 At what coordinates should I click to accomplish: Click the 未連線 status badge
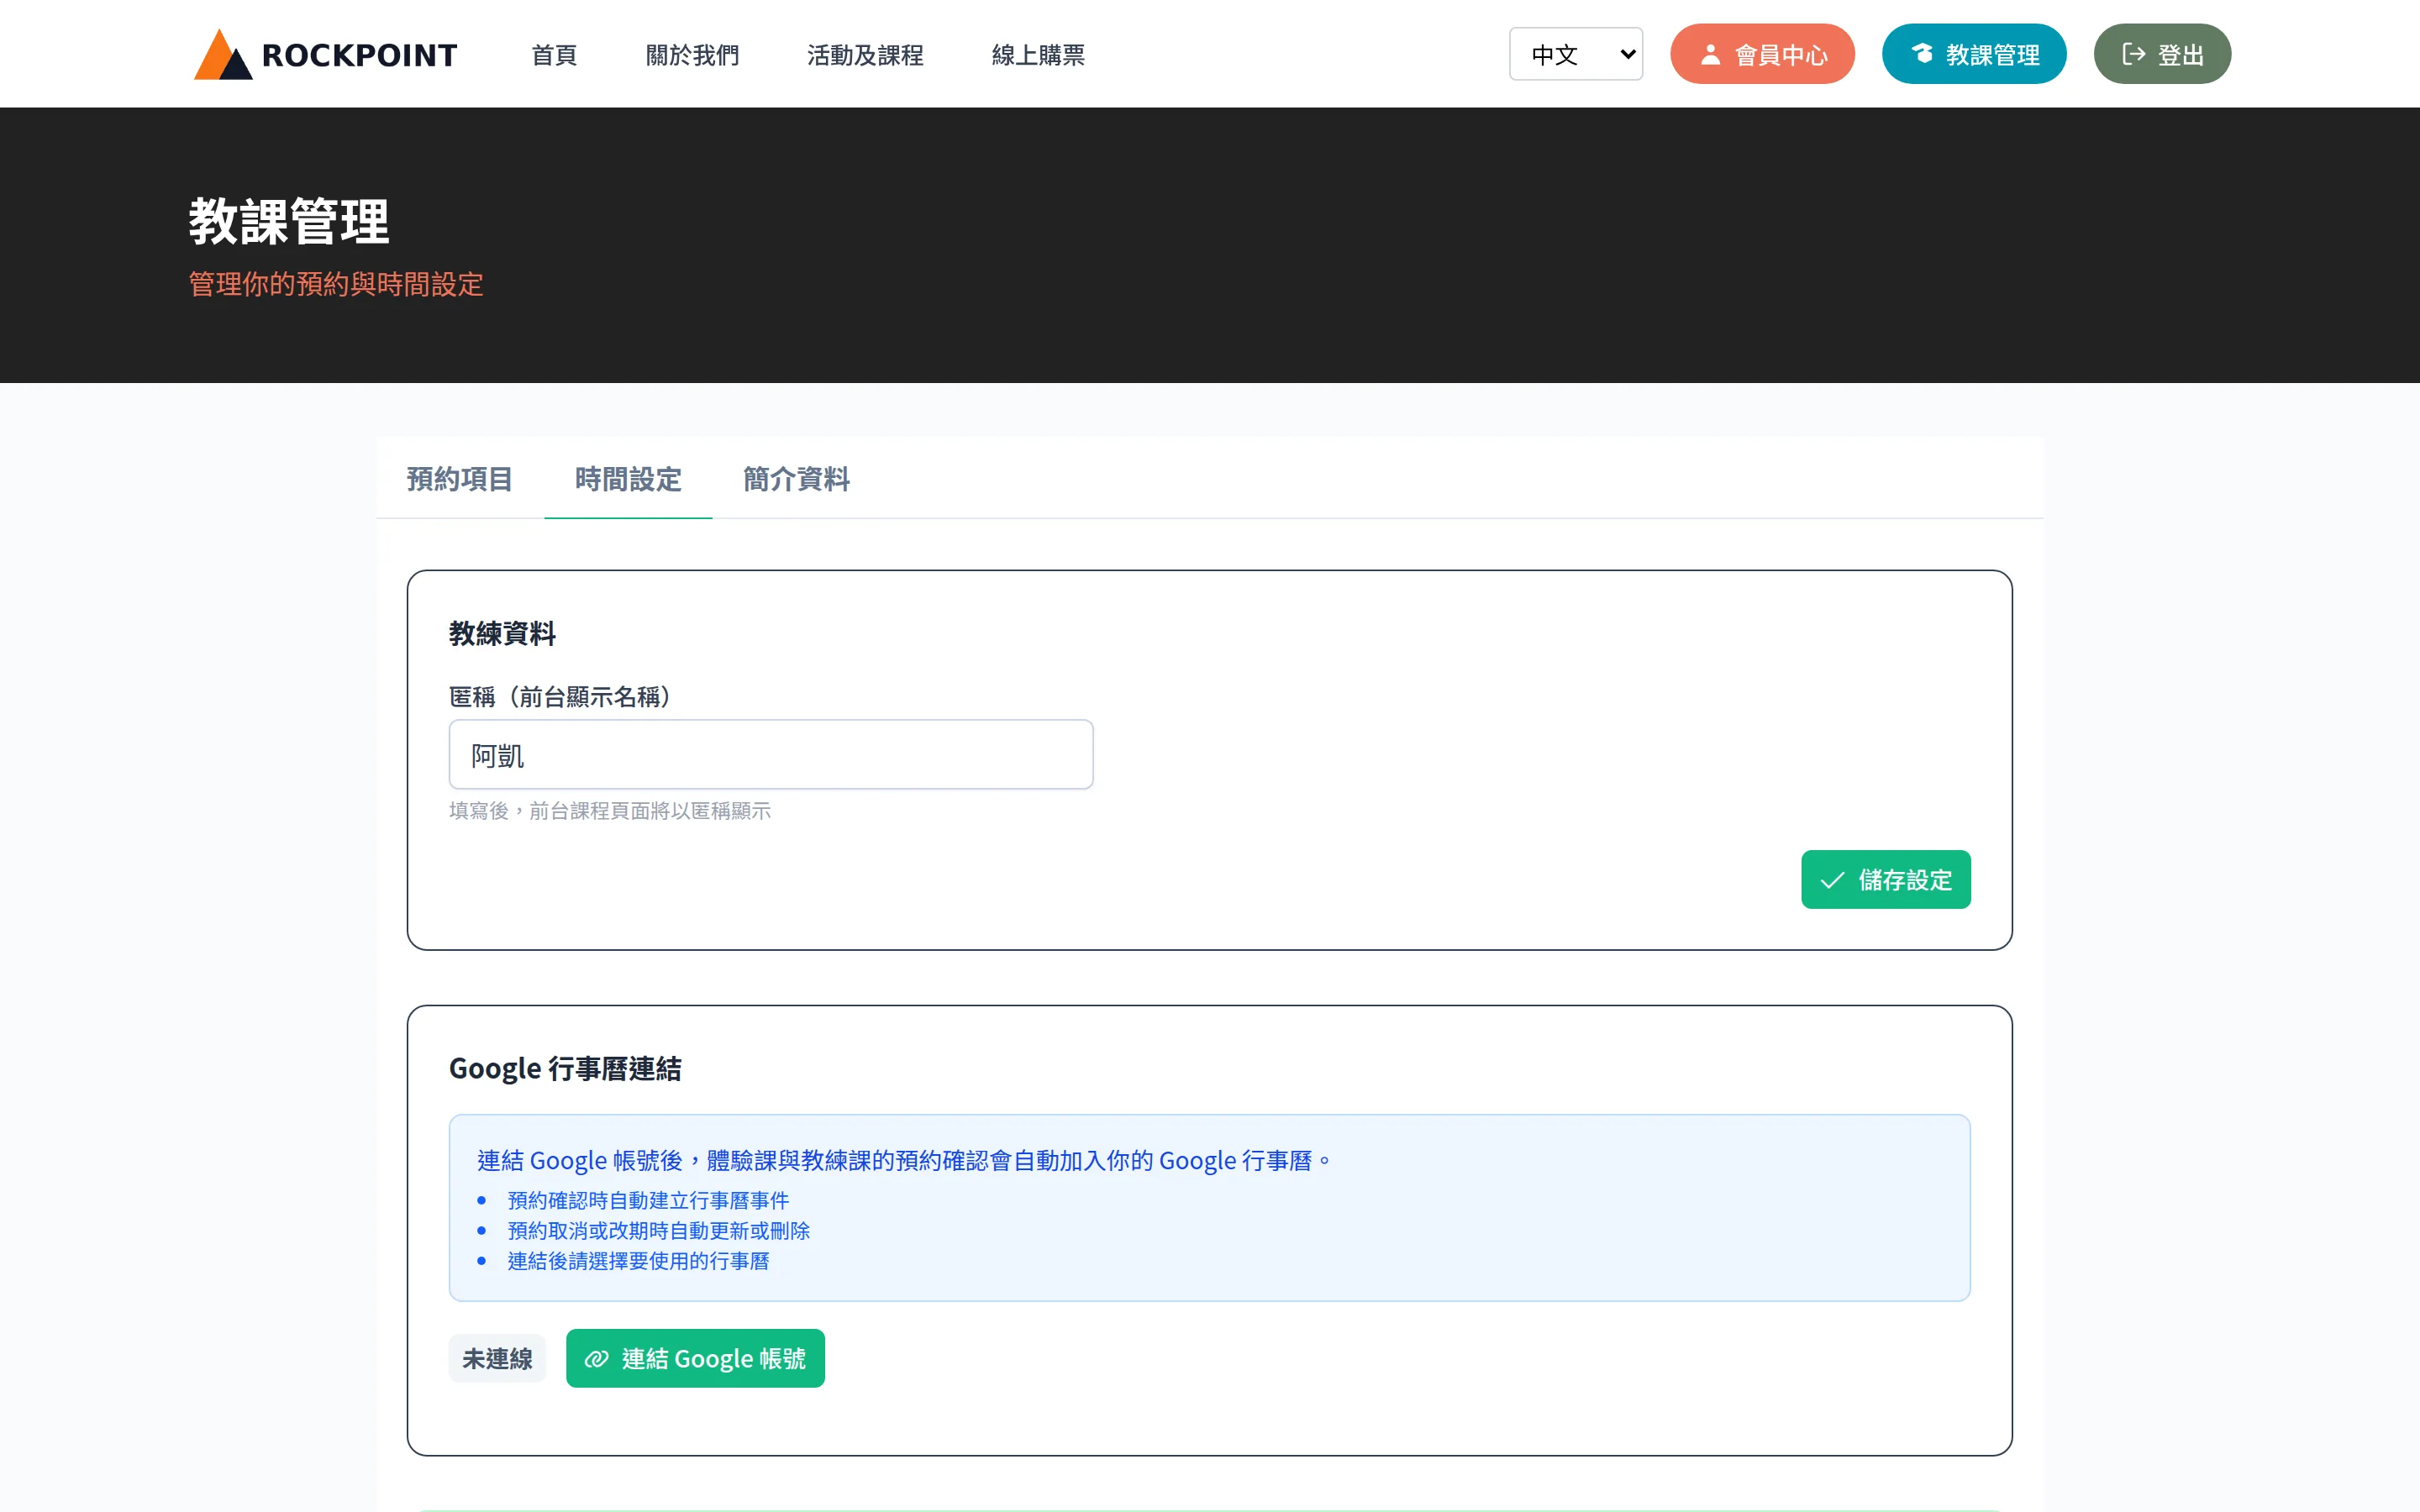click(497, 1359)
